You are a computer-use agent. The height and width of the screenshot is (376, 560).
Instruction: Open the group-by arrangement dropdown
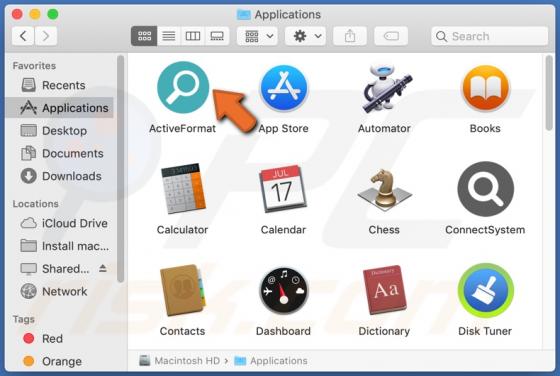click(259, 36)
